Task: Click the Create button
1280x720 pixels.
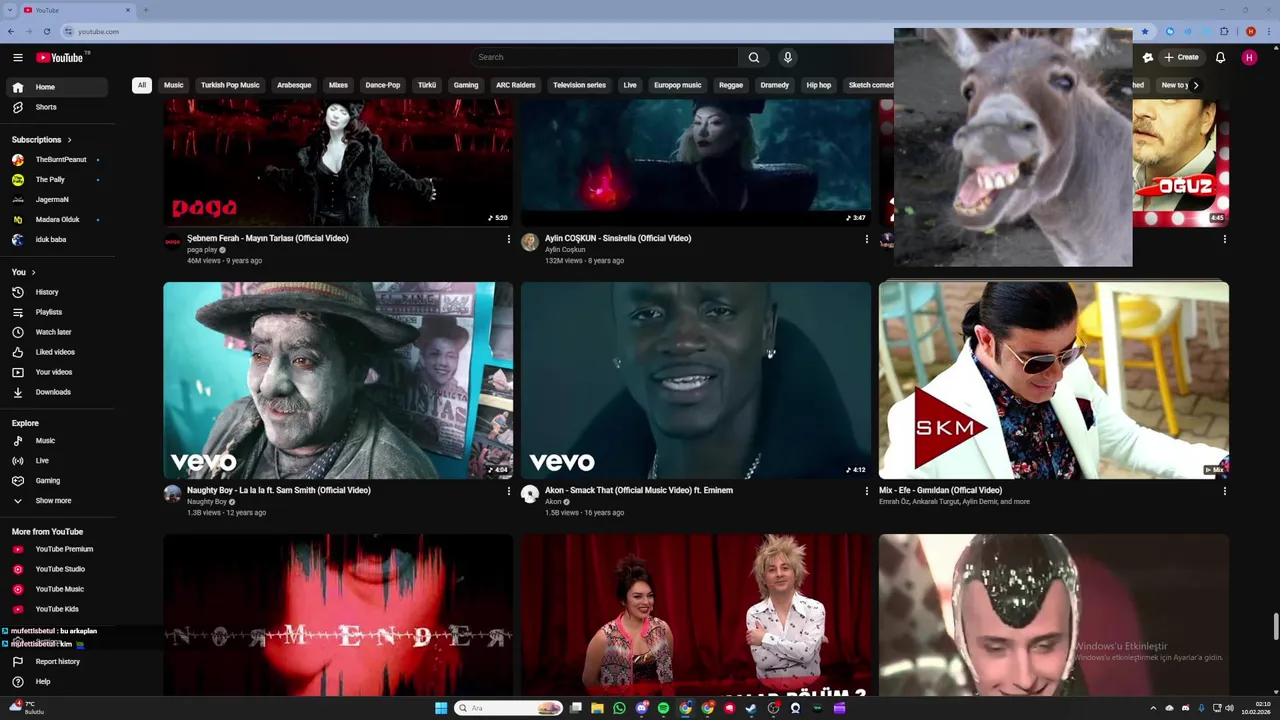Action: click(1181, 57)
